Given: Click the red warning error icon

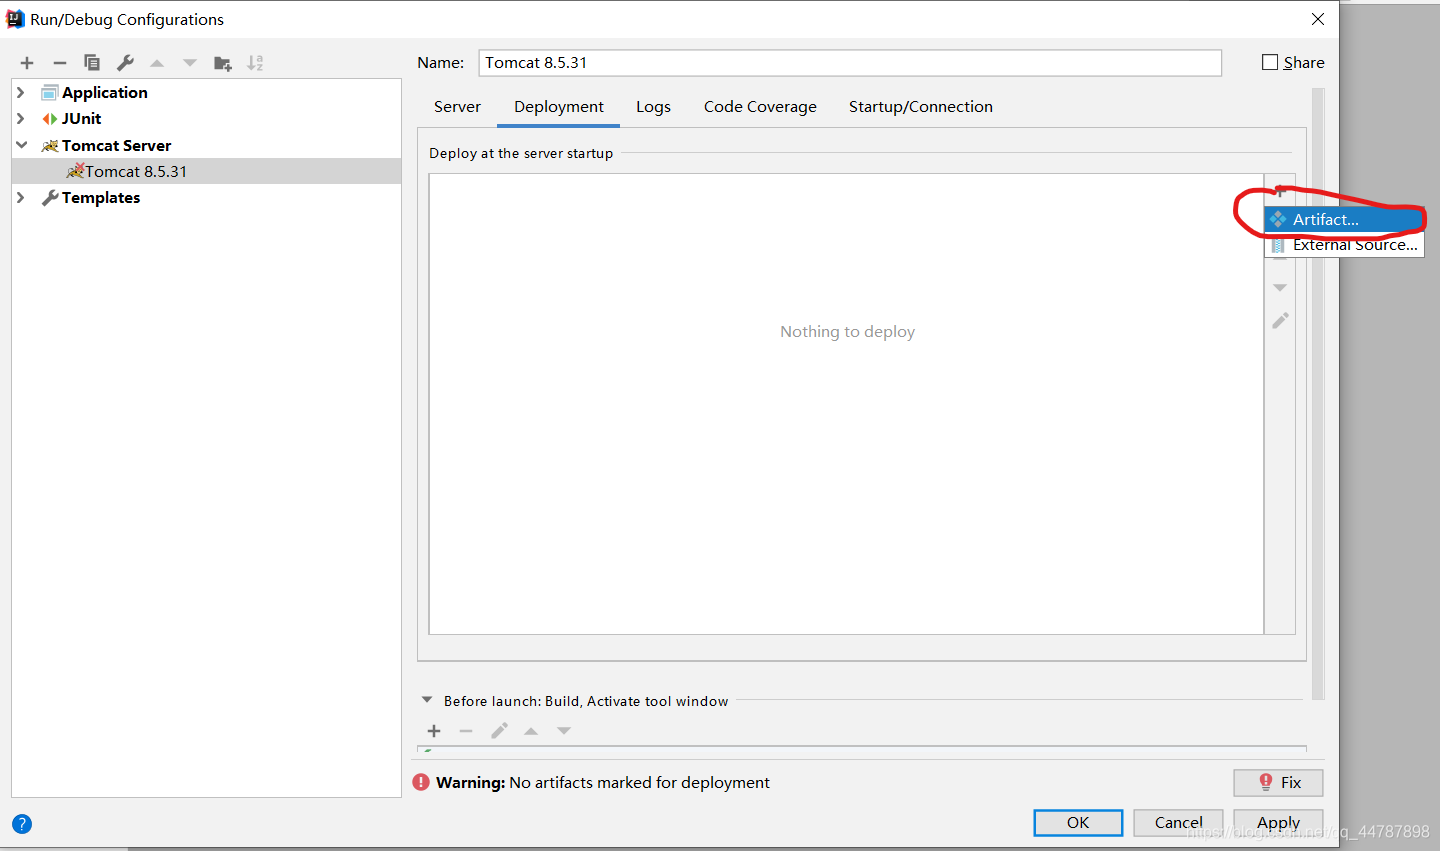Looking at the screenshot, I should point(421,782).
